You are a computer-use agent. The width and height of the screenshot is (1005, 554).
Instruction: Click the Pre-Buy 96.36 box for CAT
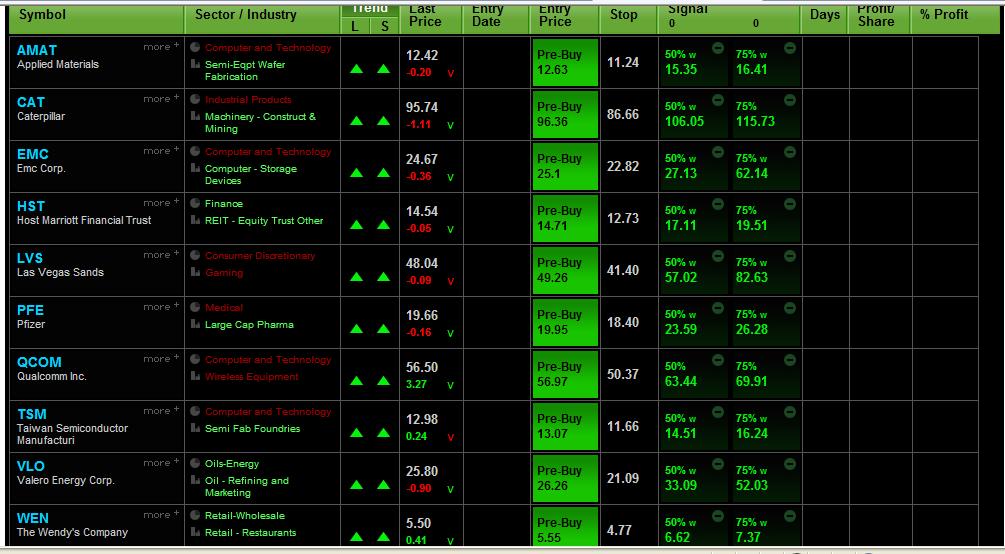tap(565, 114)
